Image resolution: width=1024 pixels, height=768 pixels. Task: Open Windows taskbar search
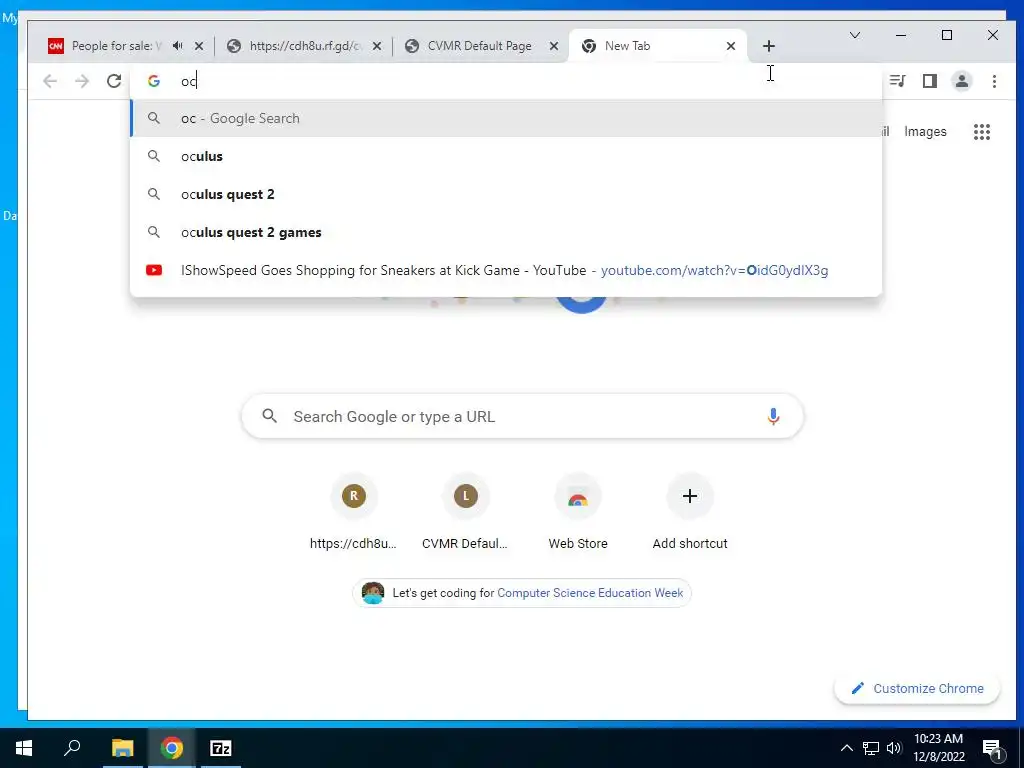tap(72, 748)
